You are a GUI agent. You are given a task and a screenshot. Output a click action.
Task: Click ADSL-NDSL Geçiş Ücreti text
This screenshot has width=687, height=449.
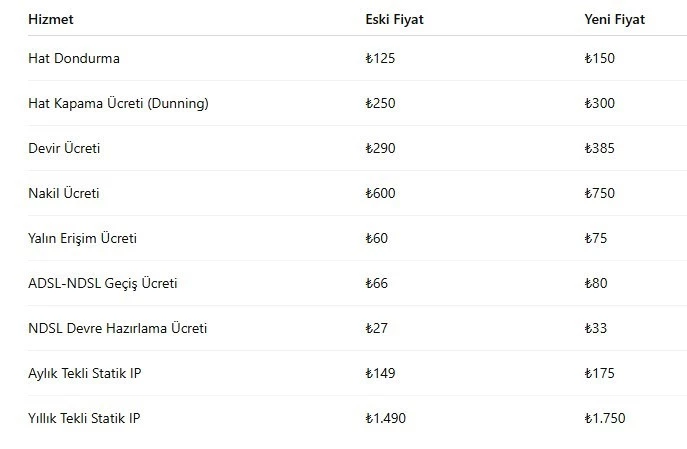pyautogui.click(x=103, y=283)
